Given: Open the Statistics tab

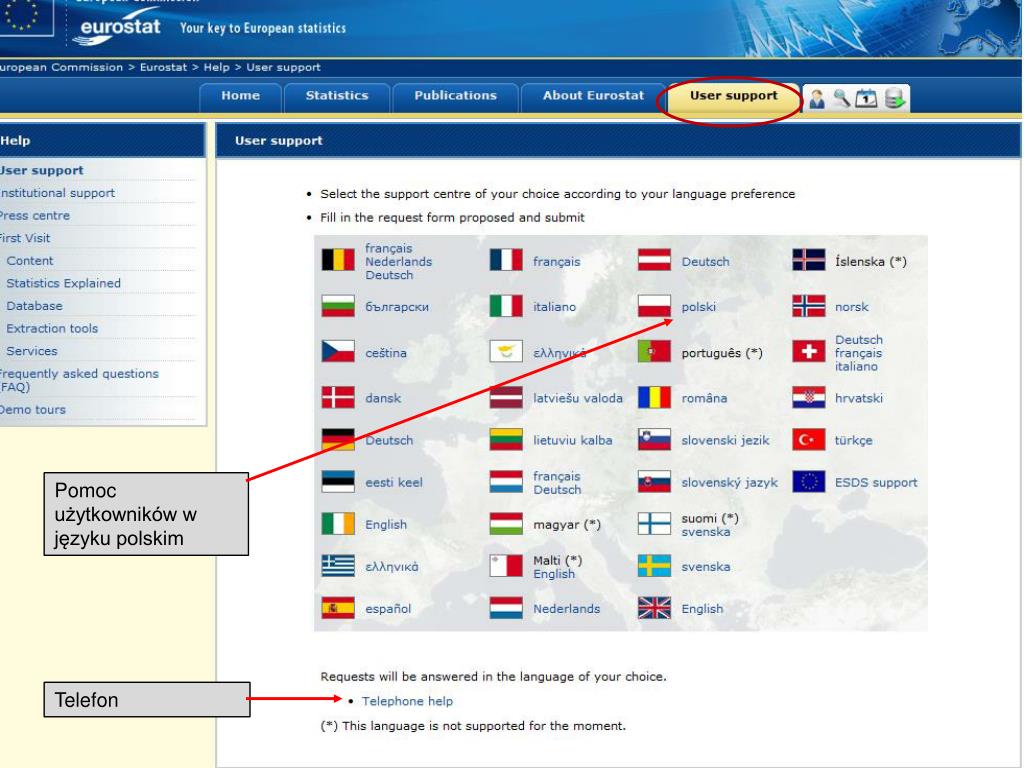Looking at the screenshot, I should pos(337,96).
